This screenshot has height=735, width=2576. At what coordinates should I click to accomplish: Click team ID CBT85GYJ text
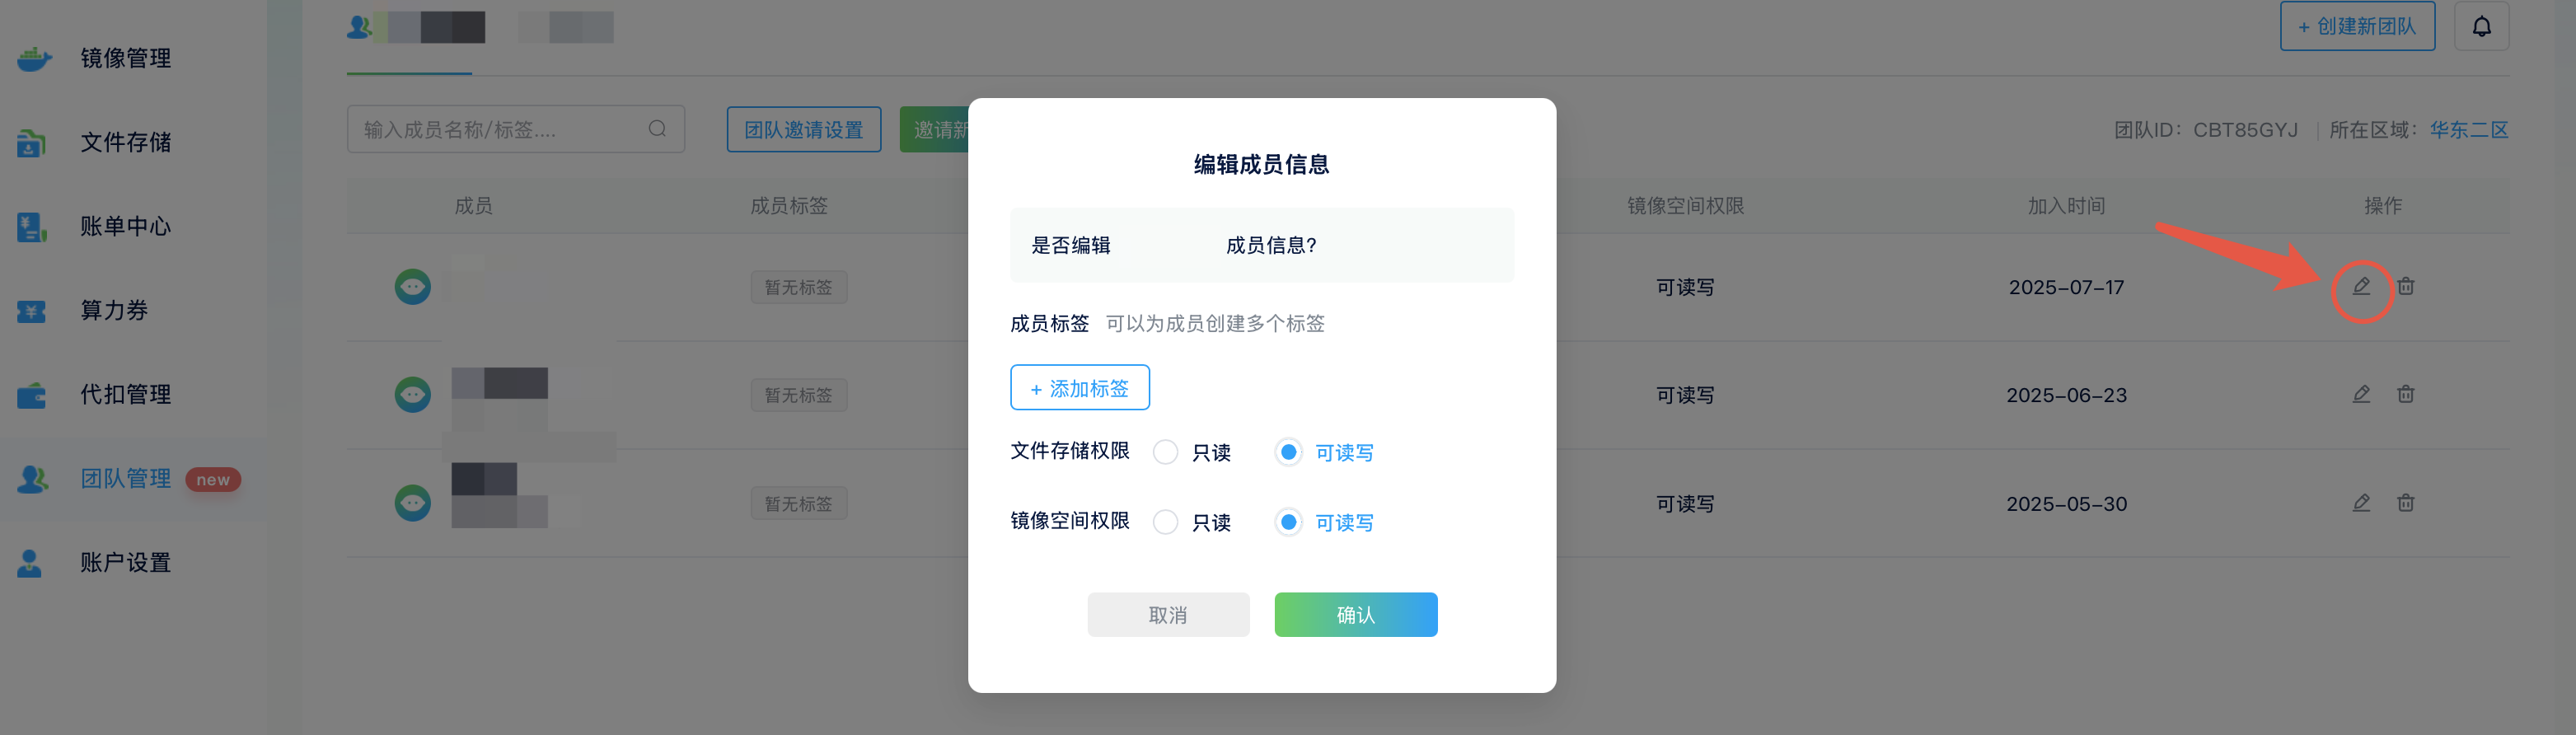(x=2245, y=130)
